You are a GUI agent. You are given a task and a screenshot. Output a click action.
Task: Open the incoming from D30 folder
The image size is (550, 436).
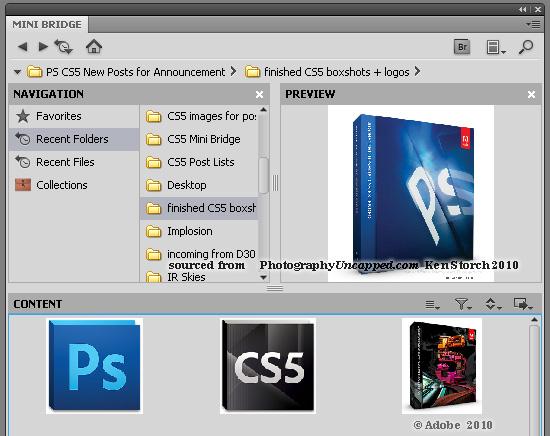[x=199, y=254]
